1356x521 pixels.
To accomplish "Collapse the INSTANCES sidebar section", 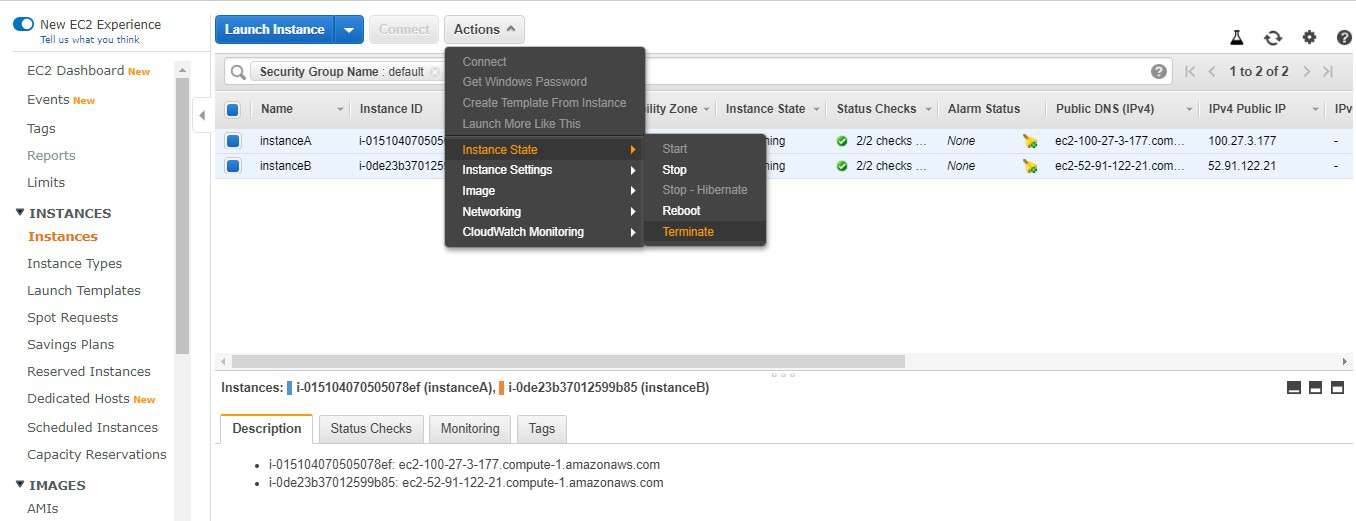I will coord(20,213).
